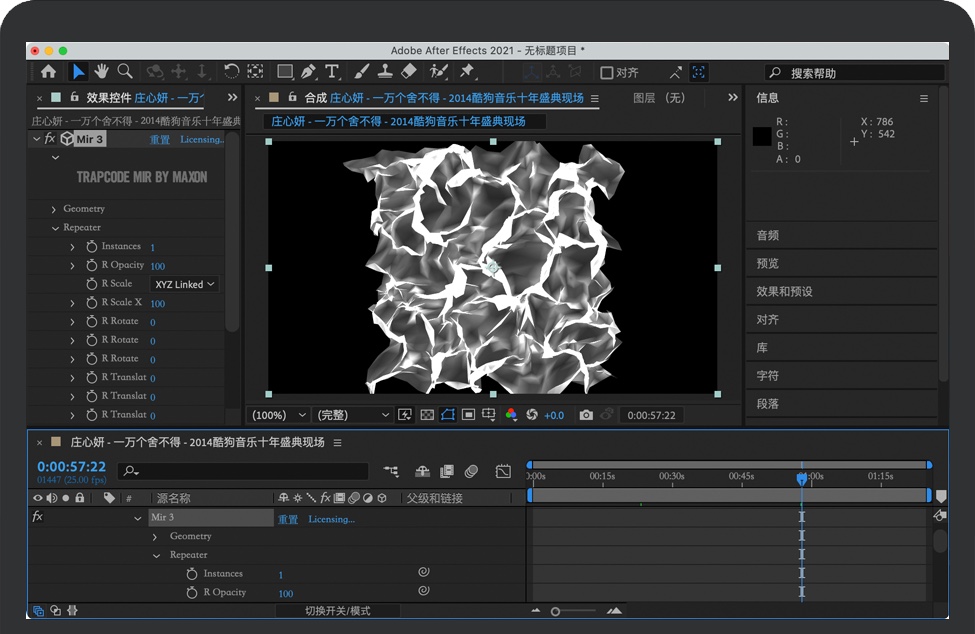975x634 pixels.
Task: Open the 字符 panel
Action: coord(767,376)
